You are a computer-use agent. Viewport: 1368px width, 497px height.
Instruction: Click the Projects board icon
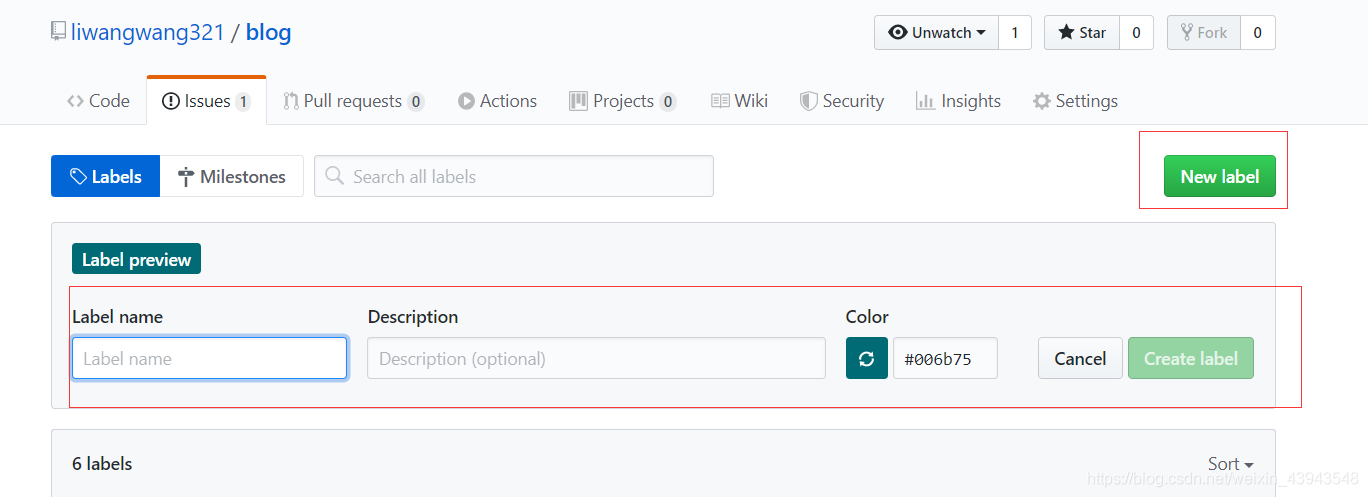578,101
